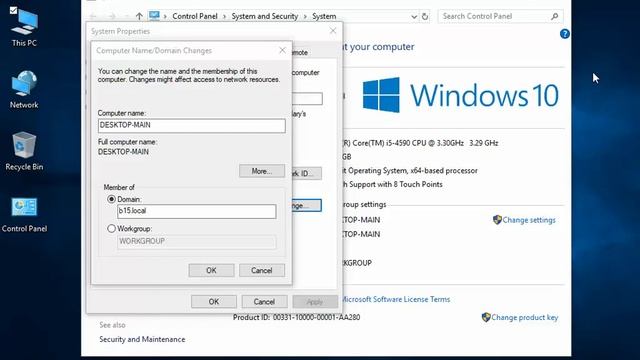This screenshot has height=360, width=640.
Task: Toggle the checkbox on This PC icon
Action: point(13,10)
